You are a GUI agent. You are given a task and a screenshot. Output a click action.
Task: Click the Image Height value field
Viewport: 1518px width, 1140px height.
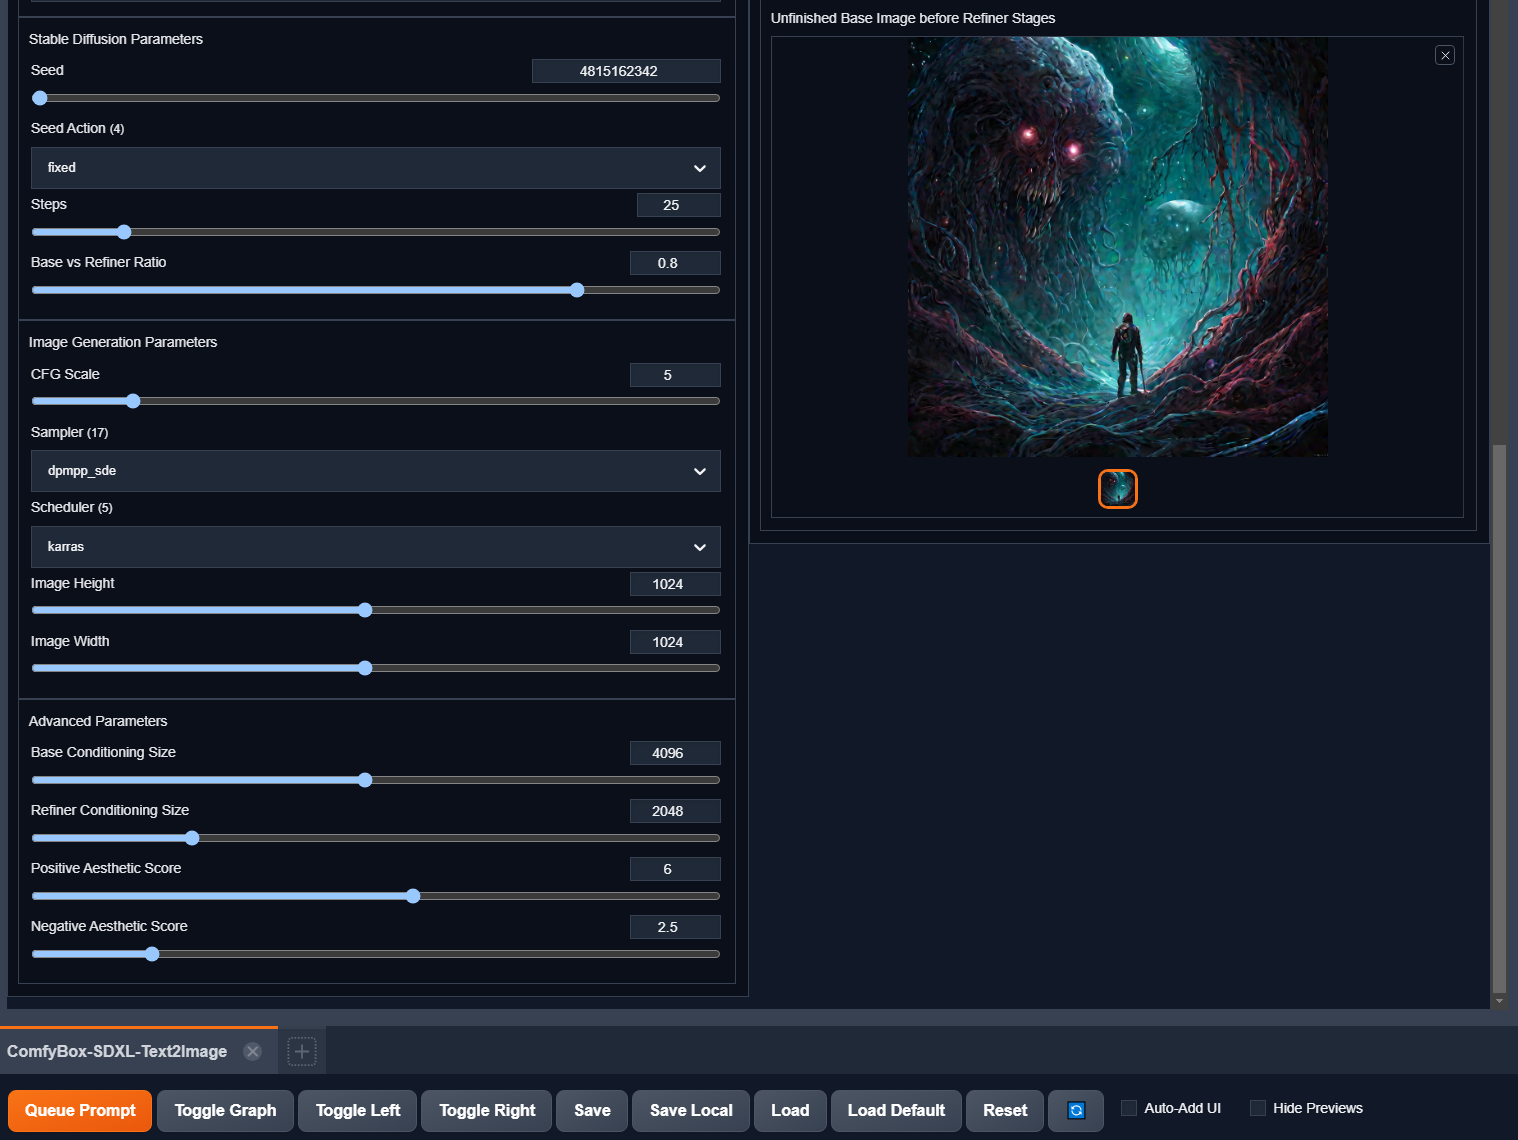click(675, 584)
